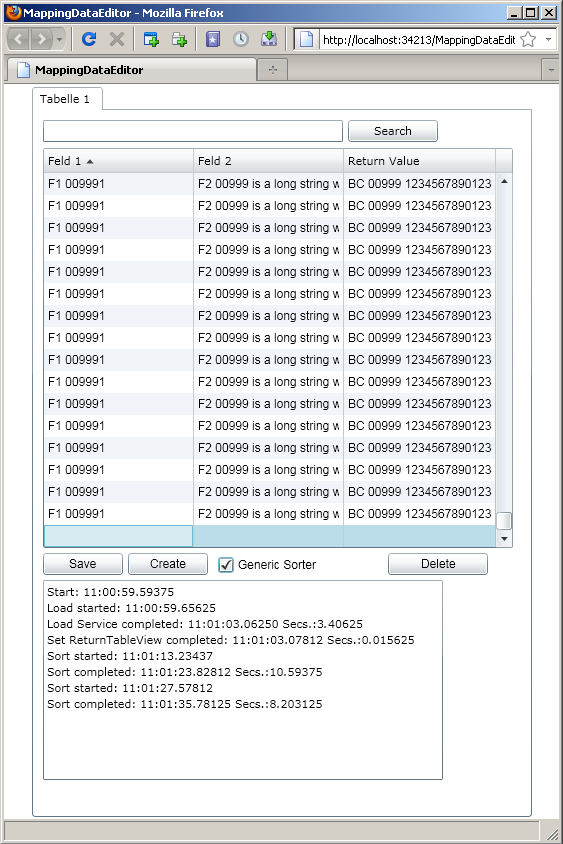563x844 pixels.
Task: Open a new window via toolbar icon
Action: 151,39
